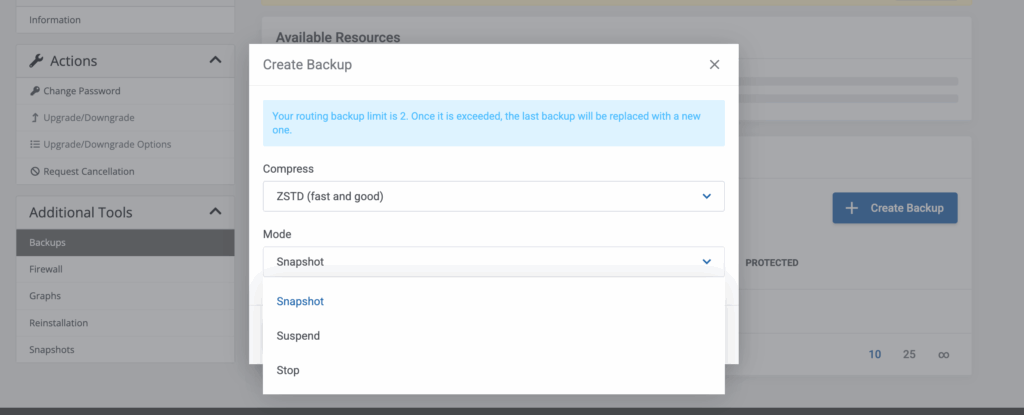The image size is (1024, 415).
Task: Choose Stop mode option
Action: [x=288, y=370]
